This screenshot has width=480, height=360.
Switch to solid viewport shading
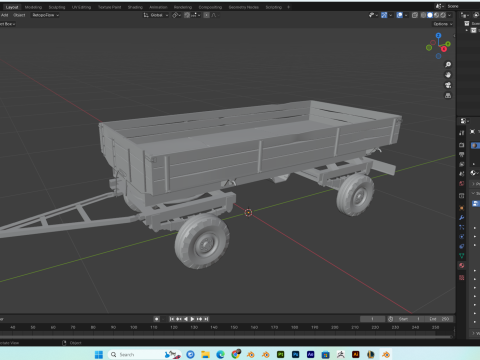point(430,15)
